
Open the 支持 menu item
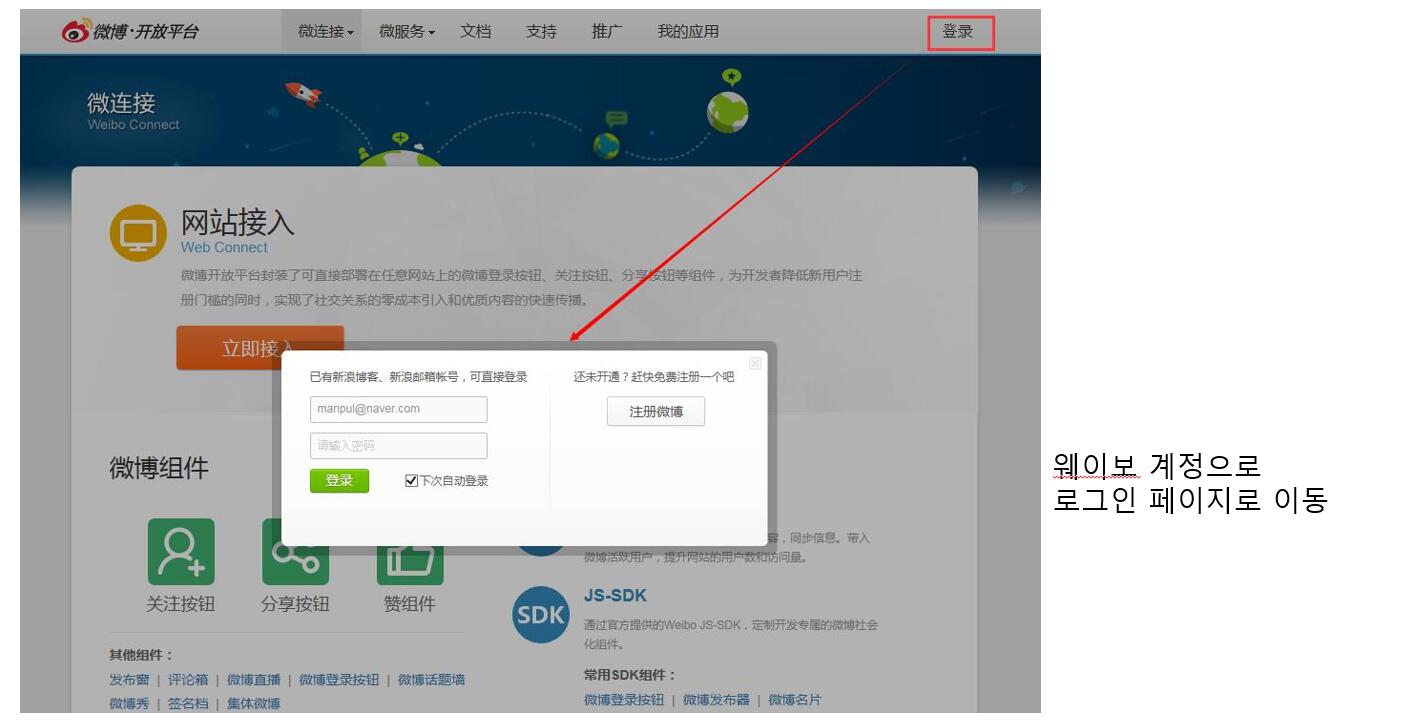tap(541, 32)
